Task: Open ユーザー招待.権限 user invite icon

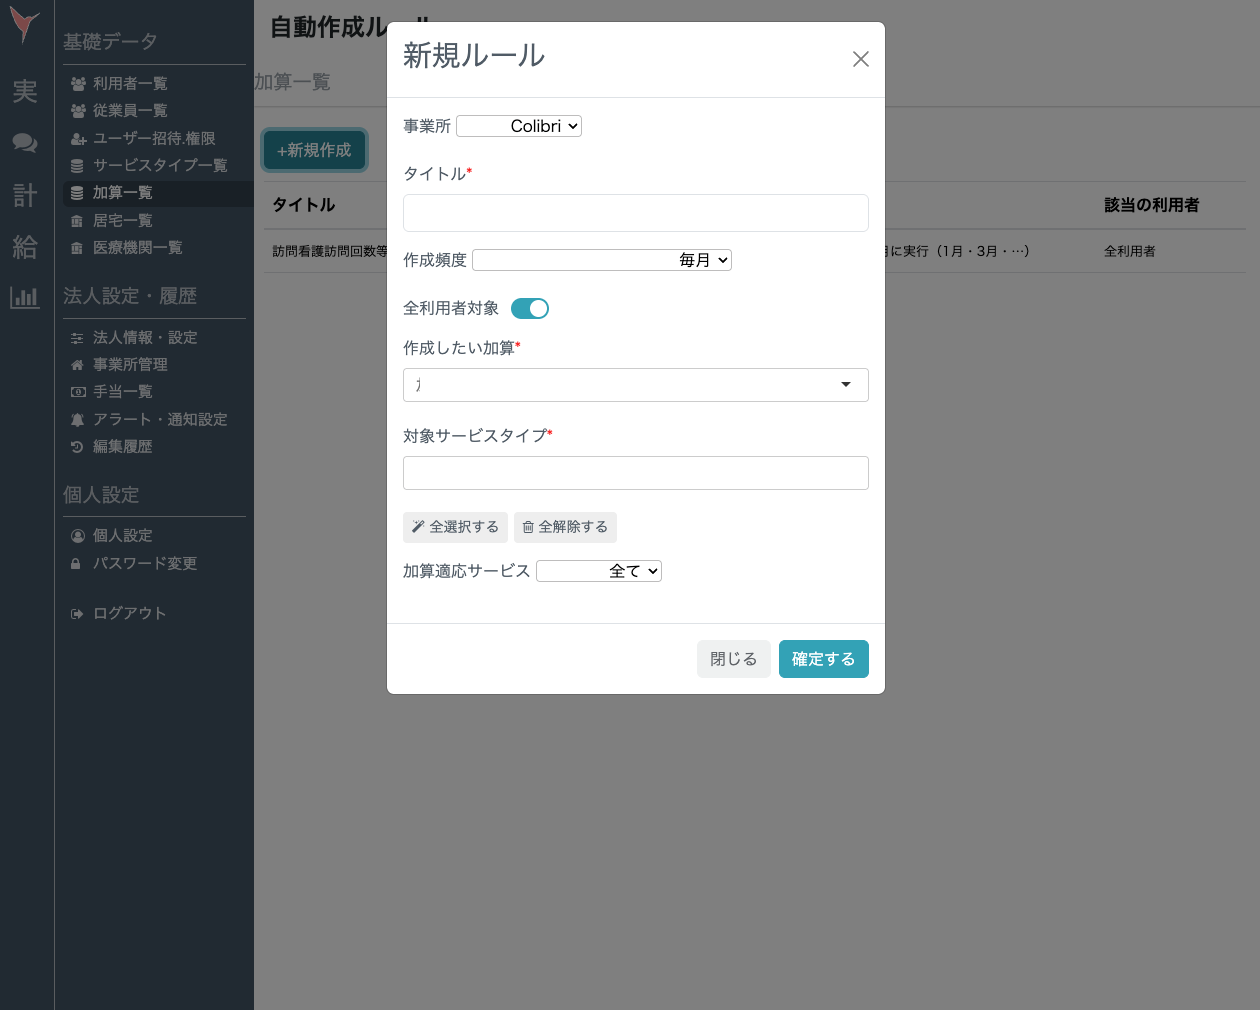Action: [x=78, y=138]
